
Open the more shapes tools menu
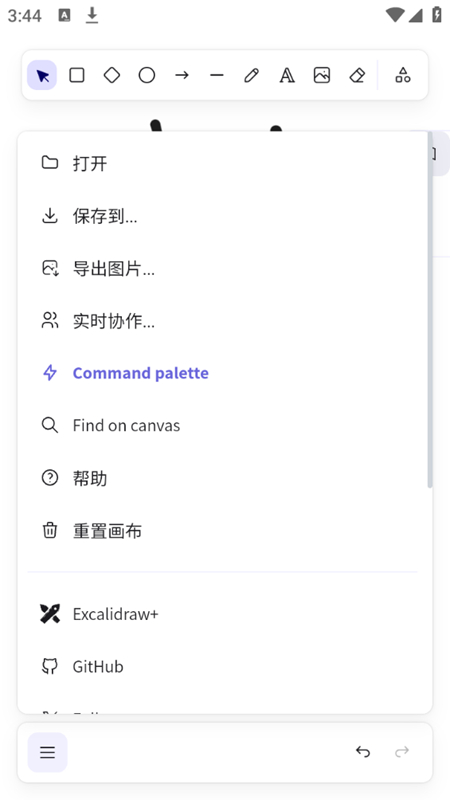(403, 76)
